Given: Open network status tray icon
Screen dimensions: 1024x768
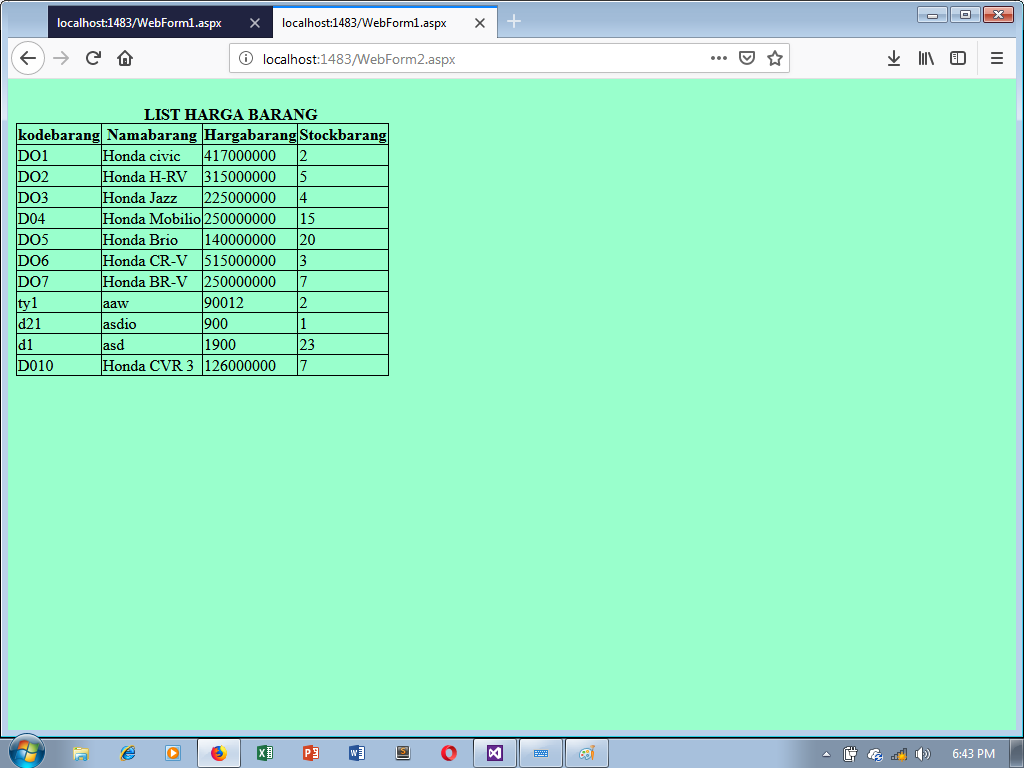Looking at the screenshot, I should [899, 754].
